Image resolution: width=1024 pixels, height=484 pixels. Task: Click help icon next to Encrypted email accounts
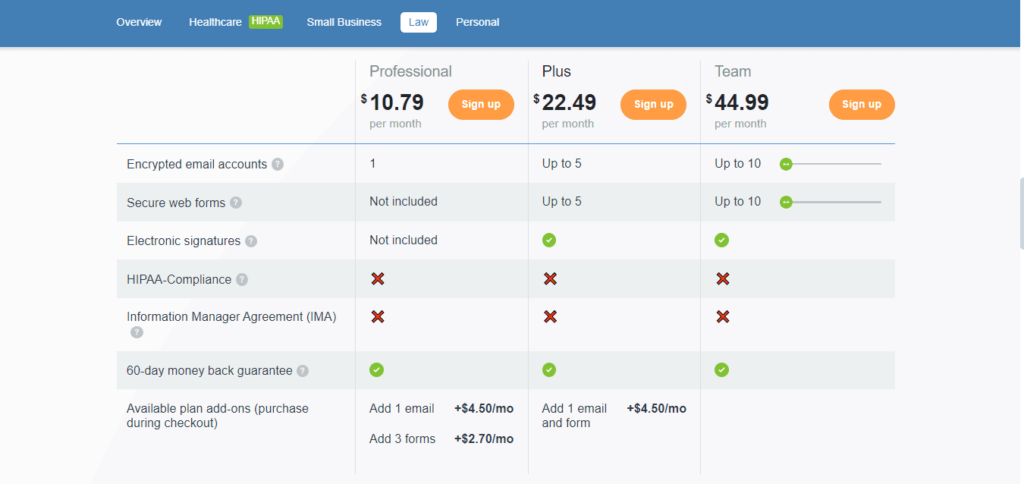[x=277, y=164]
